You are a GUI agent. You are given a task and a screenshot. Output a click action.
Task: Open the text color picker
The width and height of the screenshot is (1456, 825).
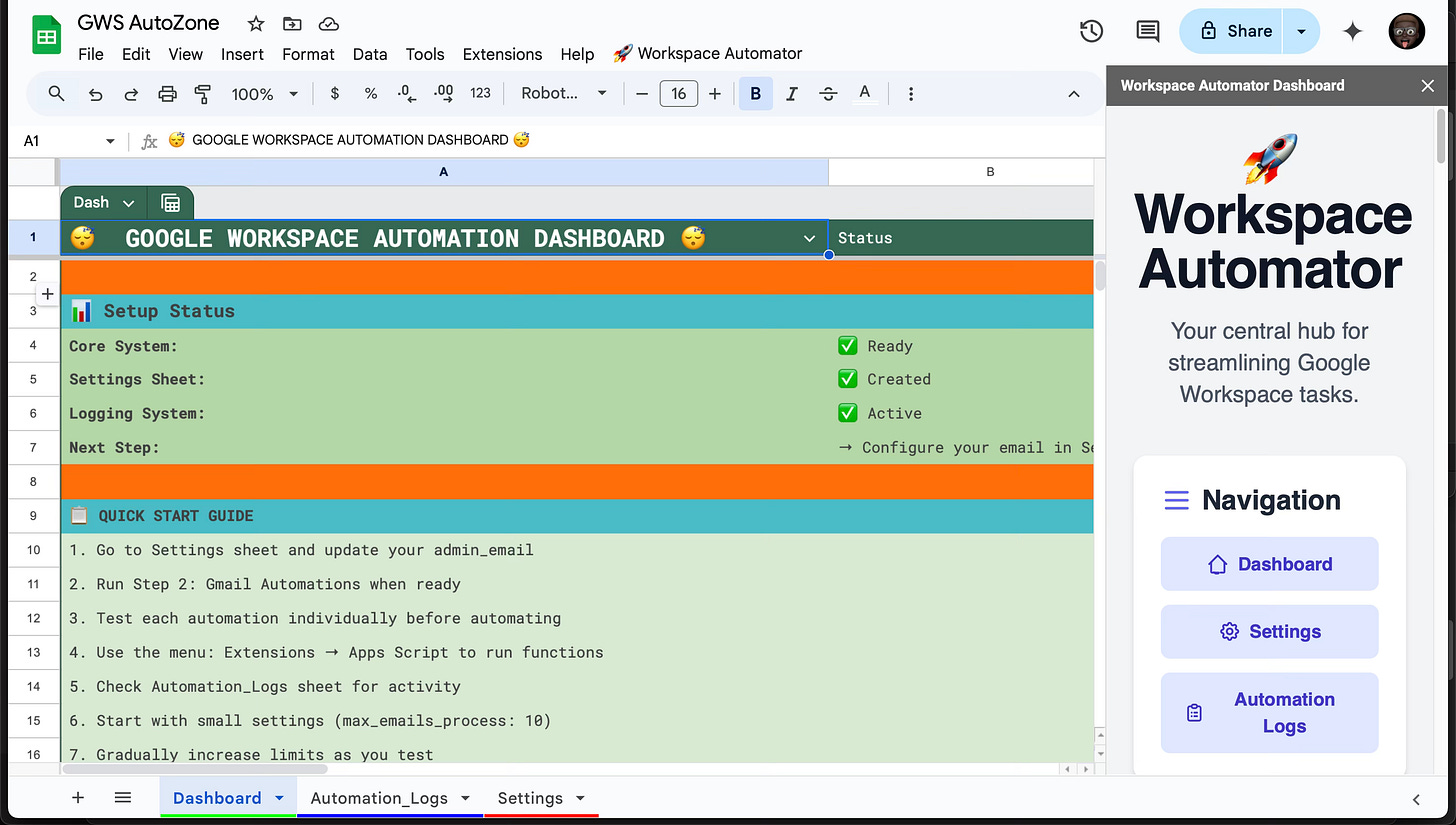[x=864, y=93]
